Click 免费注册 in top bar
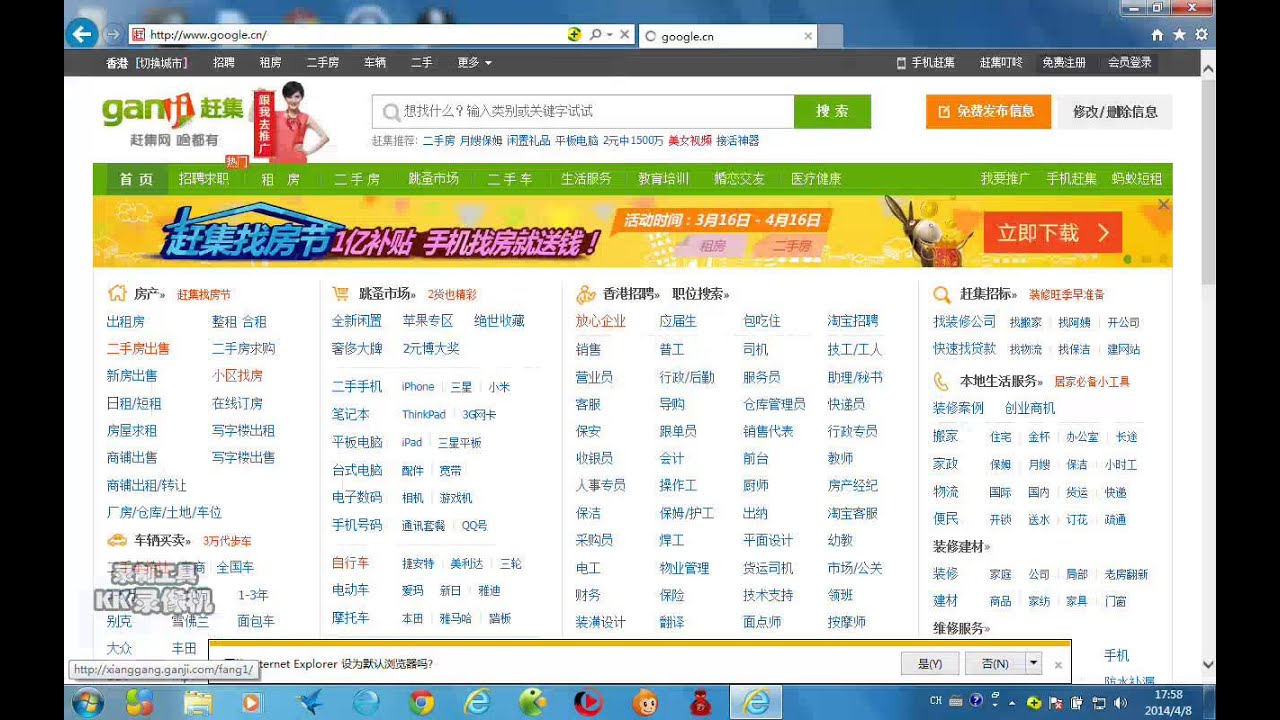The width and height of the screenshot is (1280, 720). pyautogui.click(x=1063, y=62)
